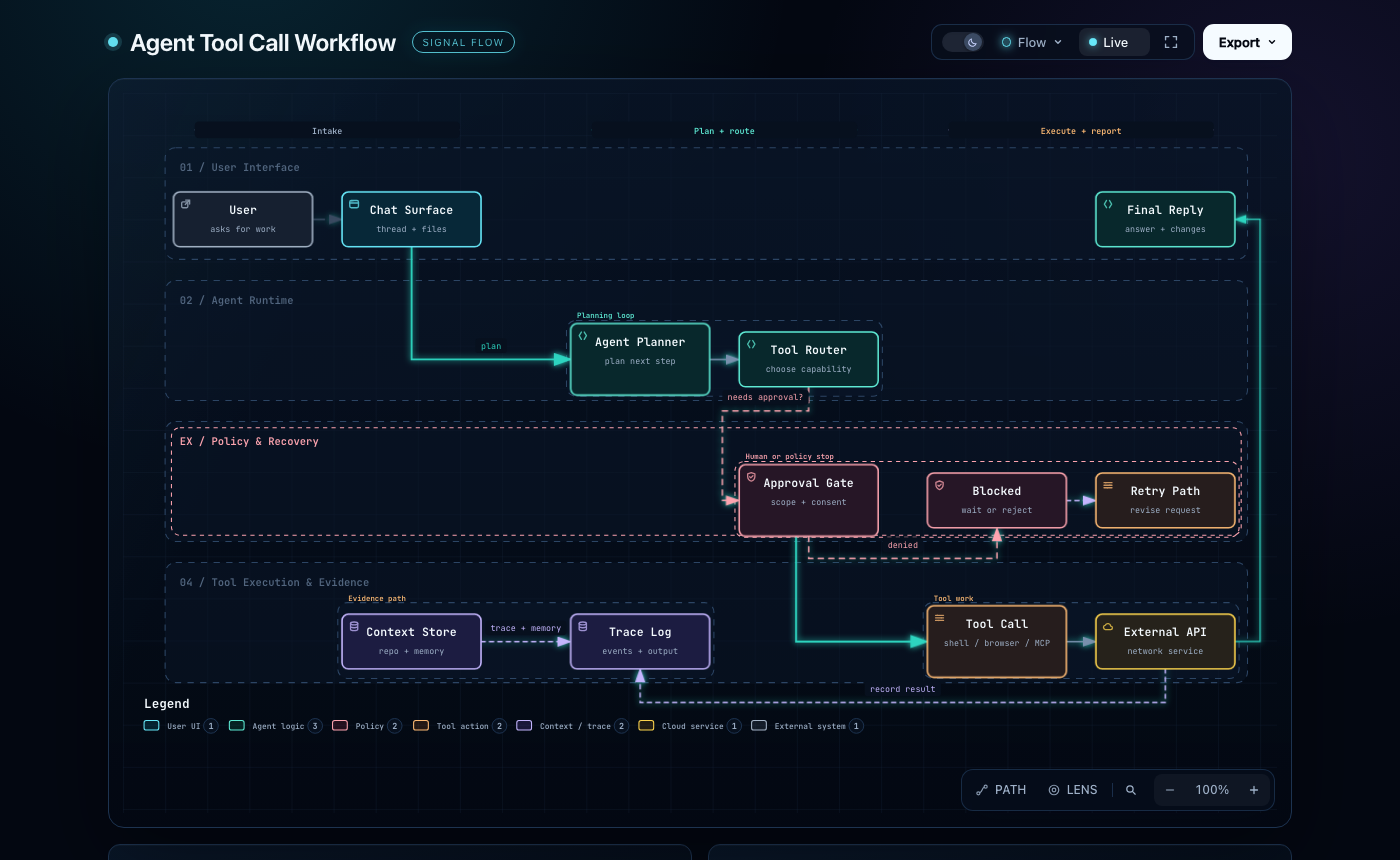Click the 'denied' edge label
Image resolution: width=1400 pixels, height=860 pixels.
click(902, 545)
